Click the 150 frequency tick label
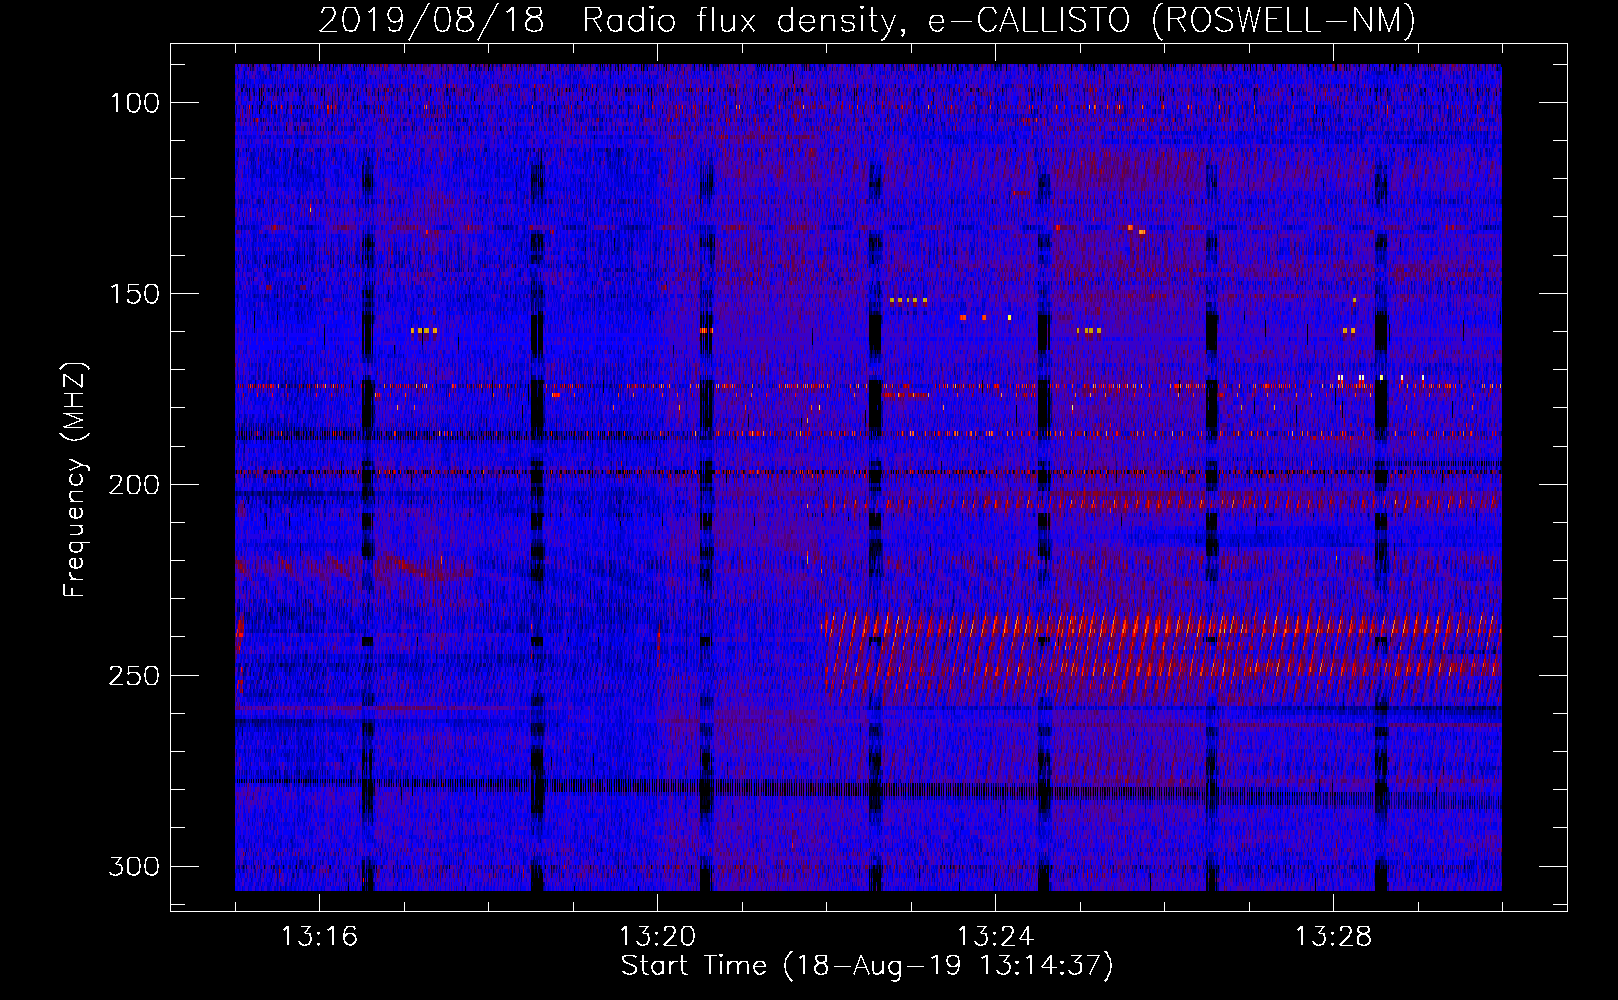Screen dimensions: 1618x1000 (135, 294)
